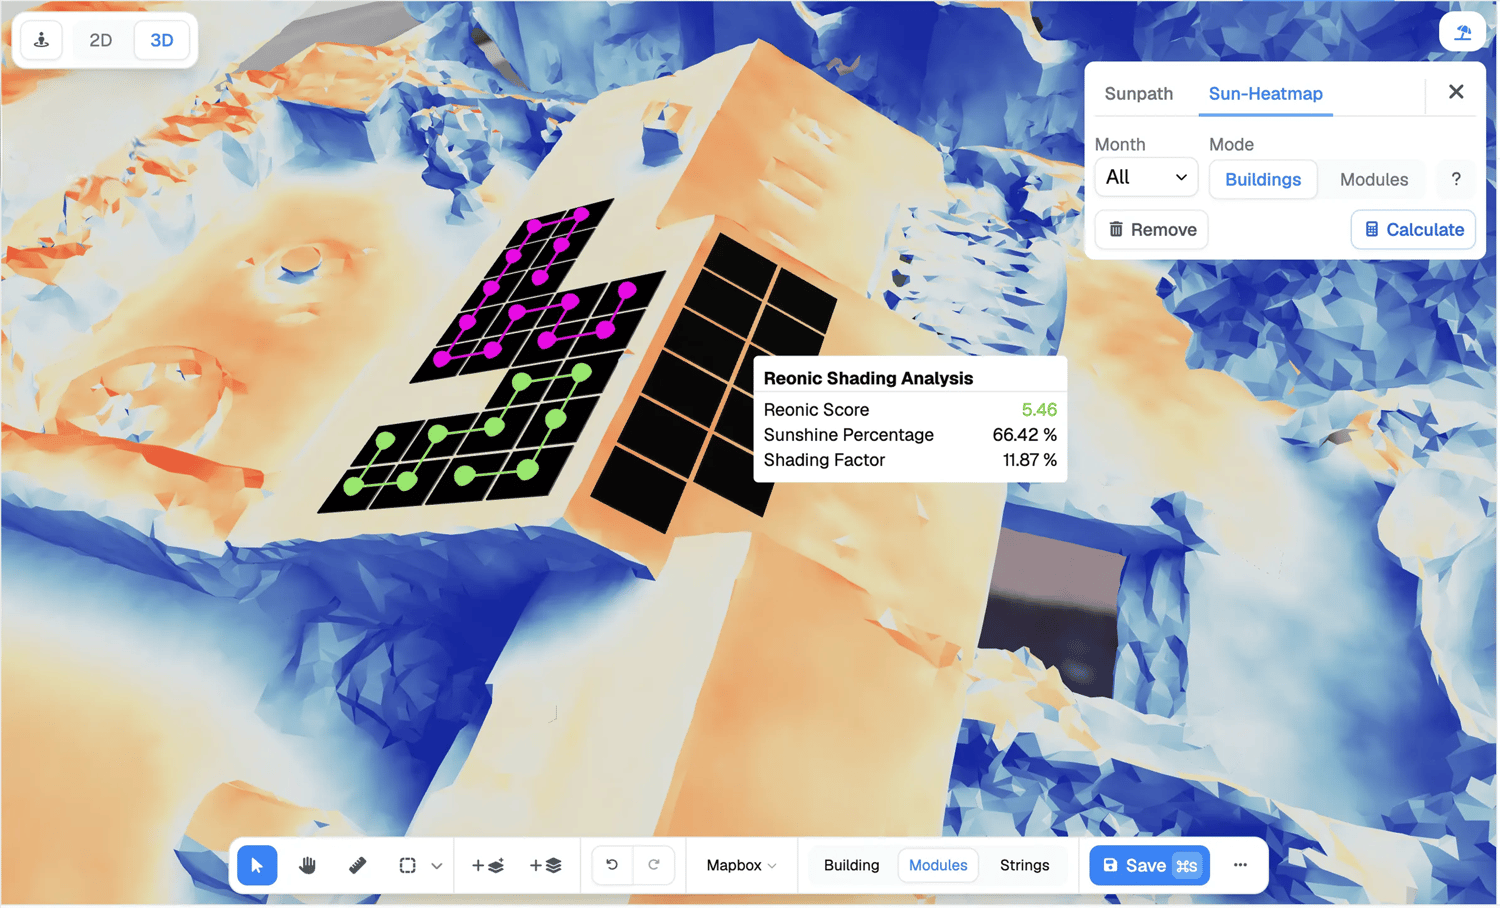Viewport: 1500px width, 908px height.
Task: Remove the heatmap
Action: [1152, 229]
